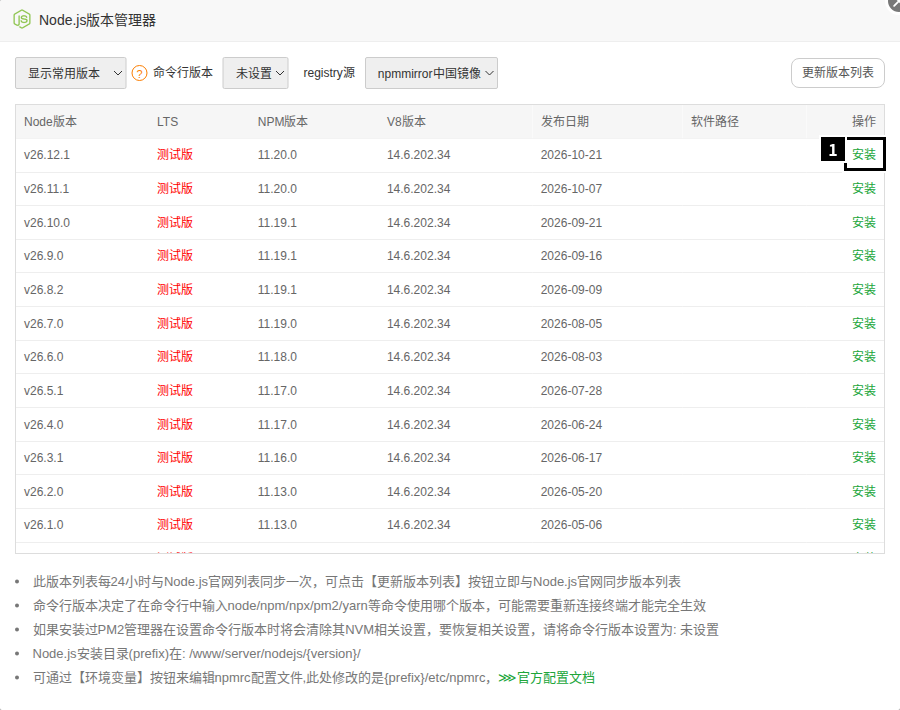
Task: Click NPM version 11.19.0 for v26.7.0
Action: [277, 324]
